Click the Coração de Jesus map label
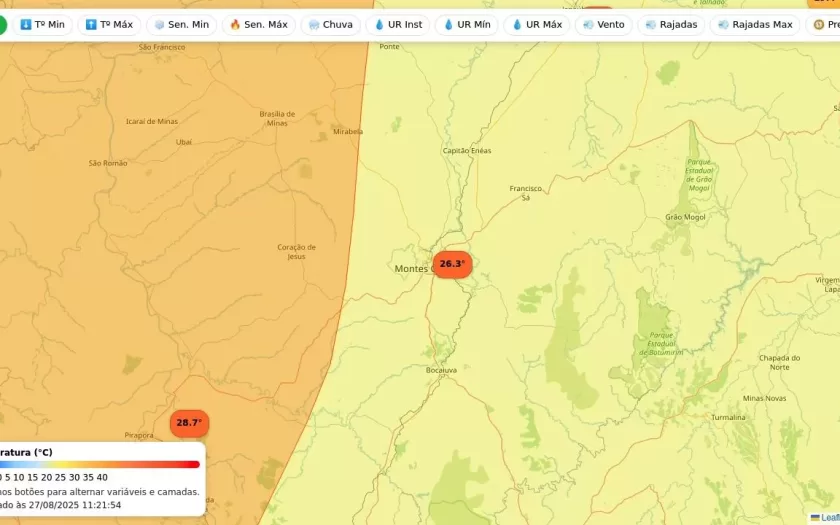The image size is (840, 525). click(296, 251)
